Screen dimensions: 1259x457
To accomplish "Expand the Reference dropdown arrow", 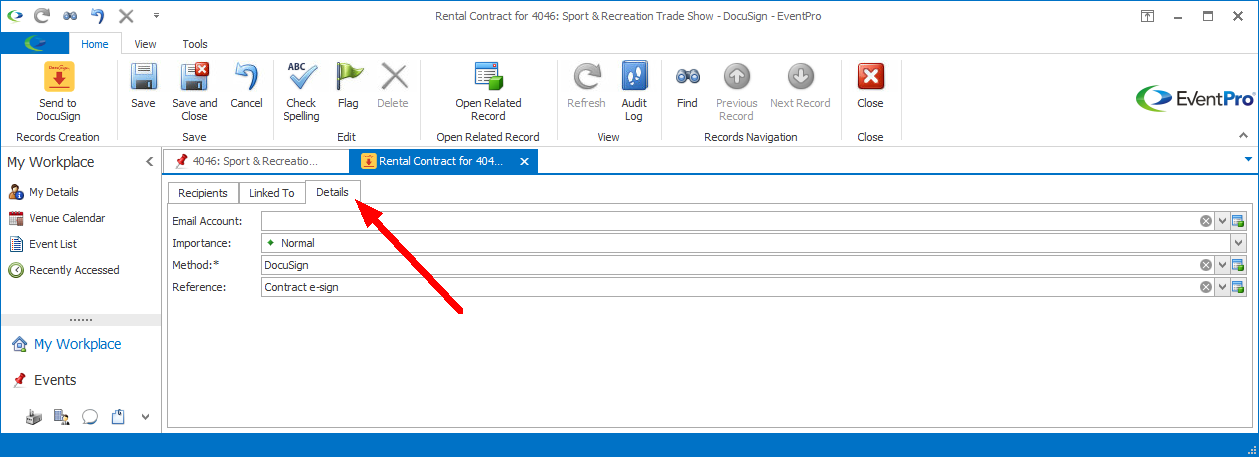I will [x=1222, y=287].
